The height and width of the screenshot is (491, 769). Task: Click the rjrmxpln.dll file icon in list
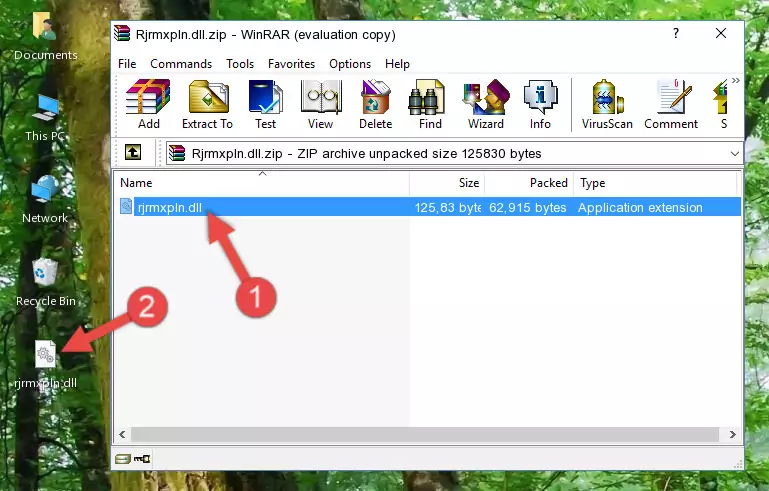coord(126,207)
